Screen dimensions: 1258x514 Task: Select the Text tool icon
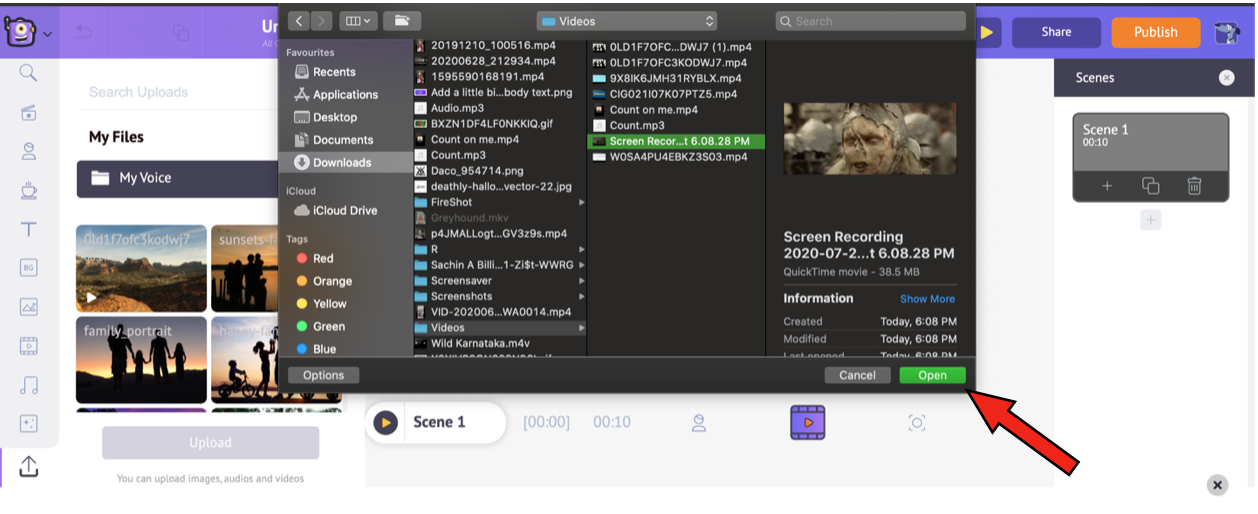click(29, 229)
